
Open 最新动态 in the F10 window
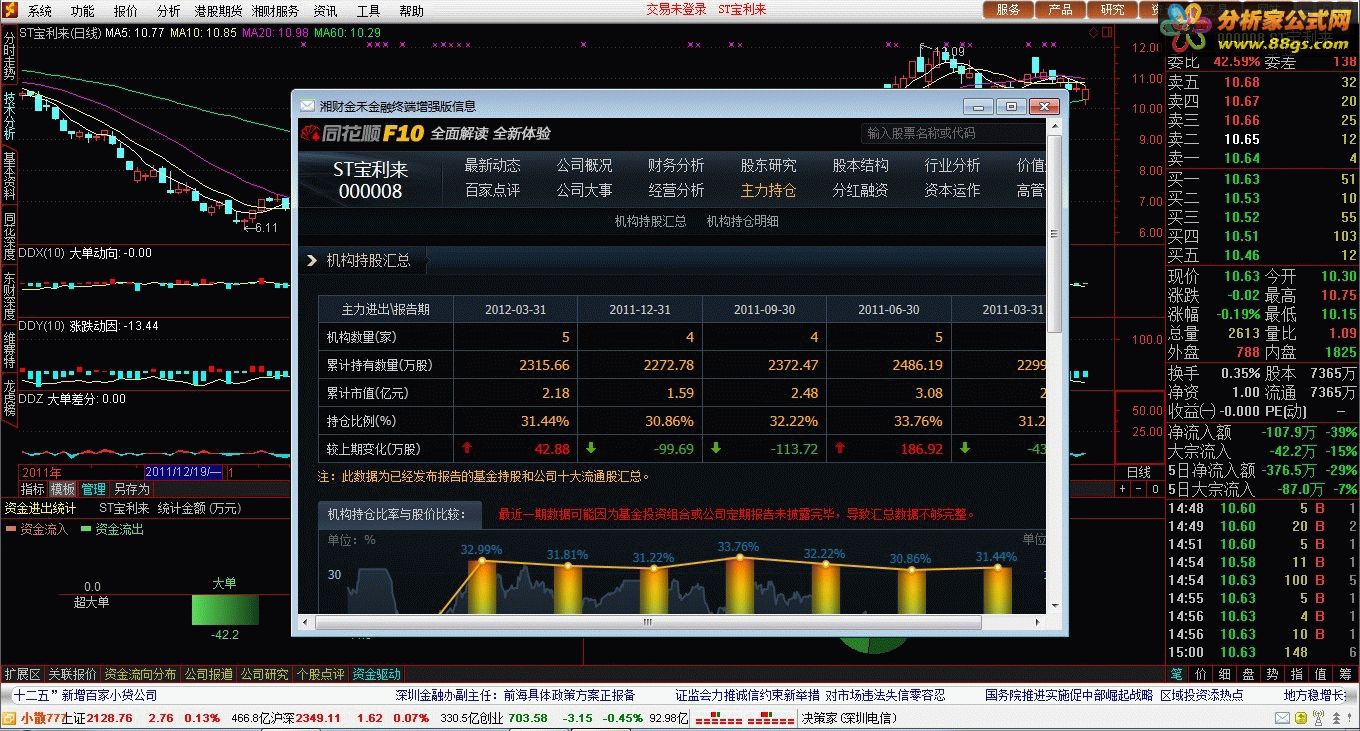(x=492, y=165)
